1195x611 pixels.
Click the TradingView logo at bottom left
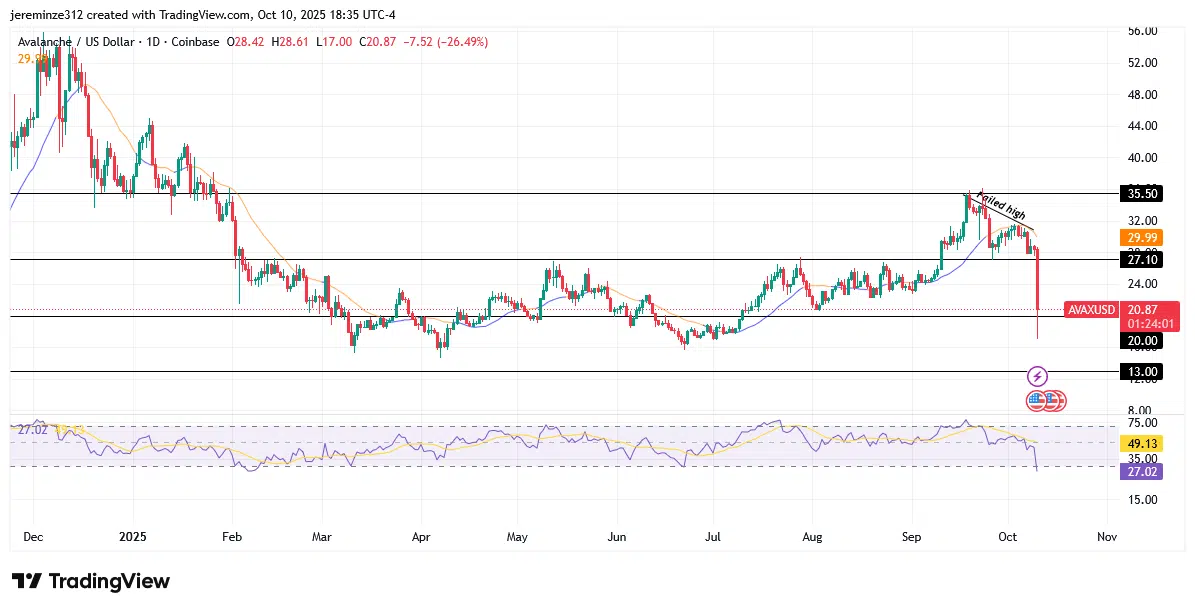tap(91, 581)
